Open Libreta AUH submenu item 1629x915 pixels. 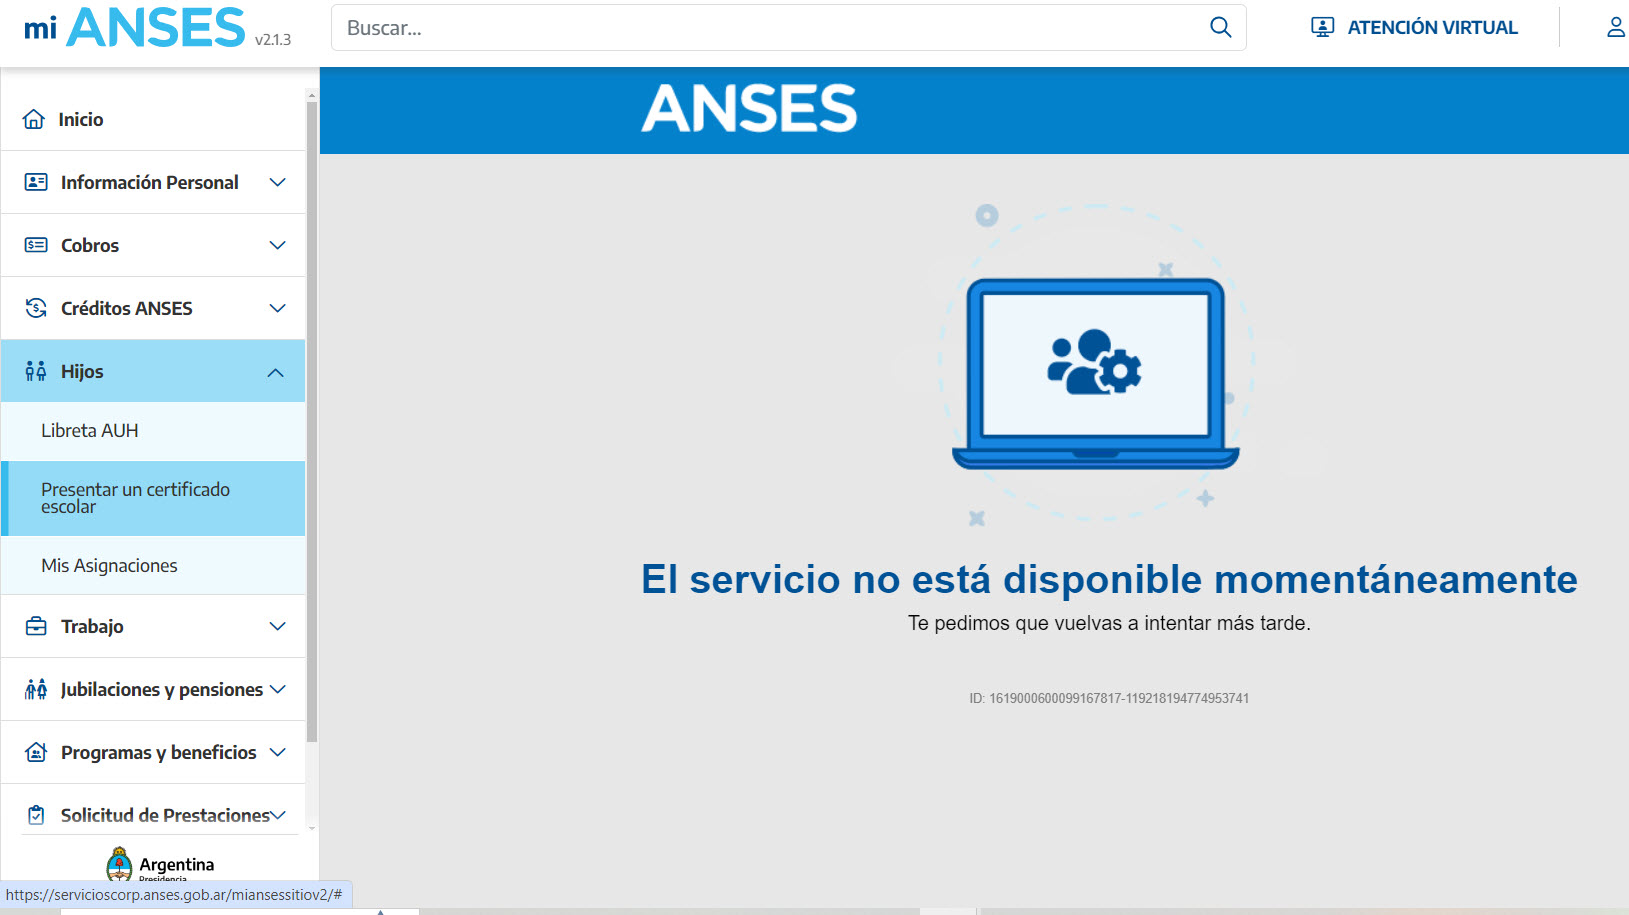coord(153,431)
